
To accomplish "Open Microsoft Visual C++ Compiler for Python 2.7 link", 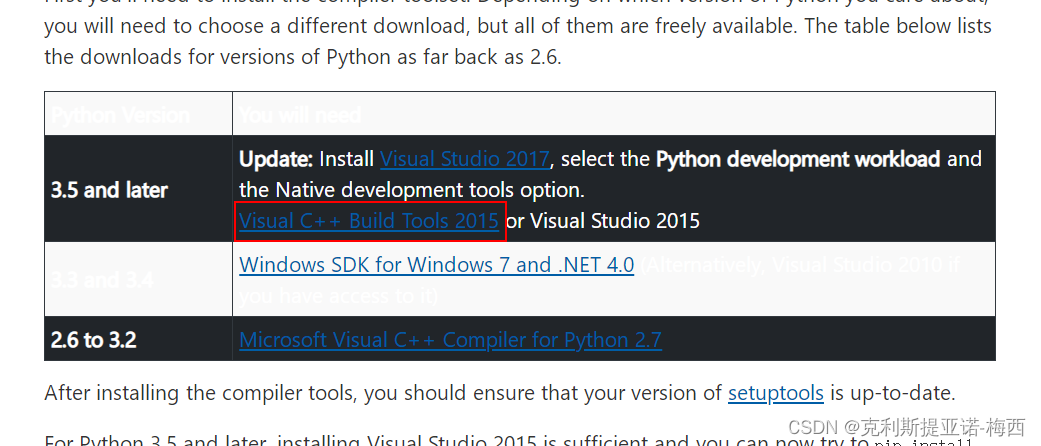I will [450, 340].
